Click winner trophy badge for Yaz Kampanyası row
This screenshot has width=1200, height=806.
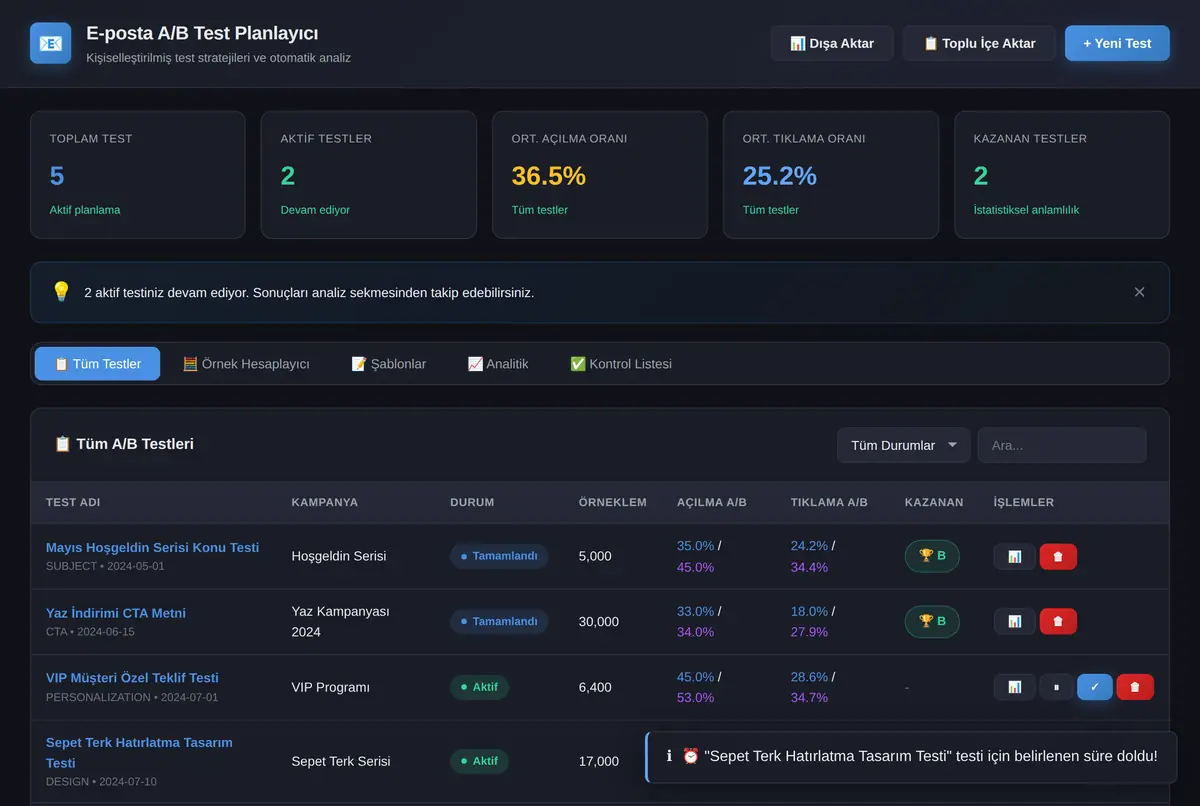(x=932, y=621)
